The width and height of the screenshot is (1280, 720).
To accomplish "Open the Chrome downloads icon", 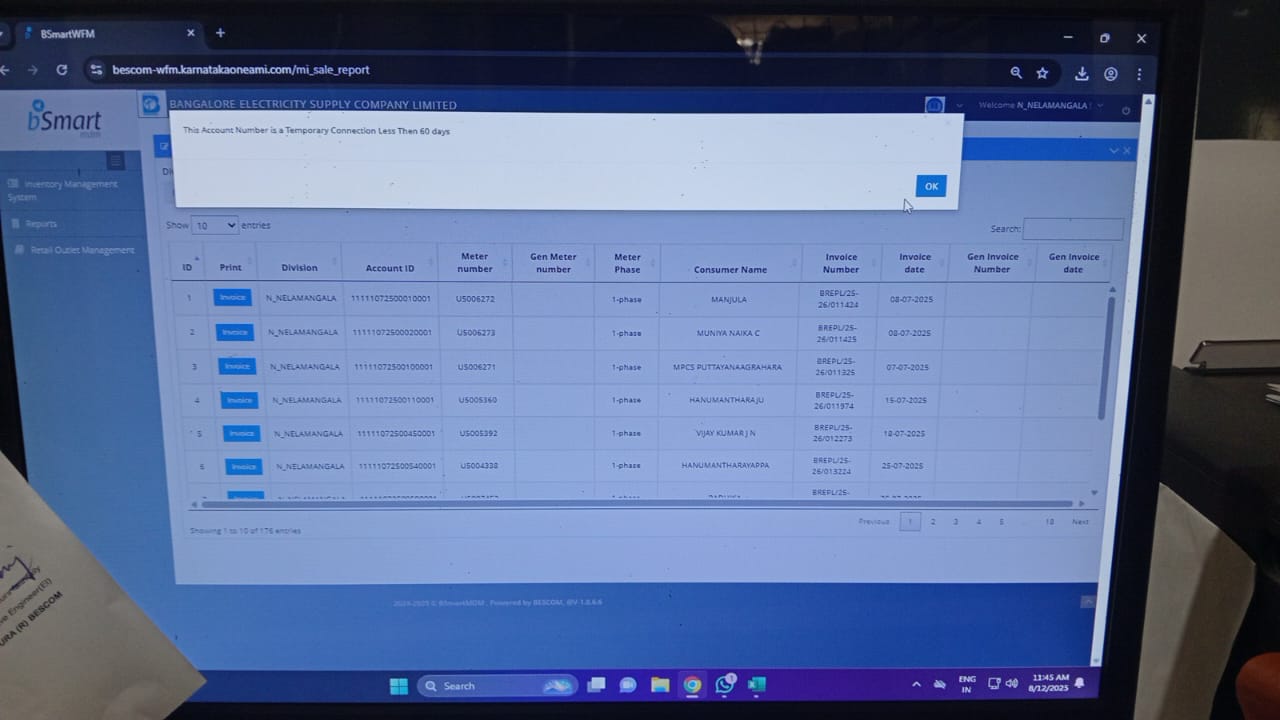I will [1082, 74].
